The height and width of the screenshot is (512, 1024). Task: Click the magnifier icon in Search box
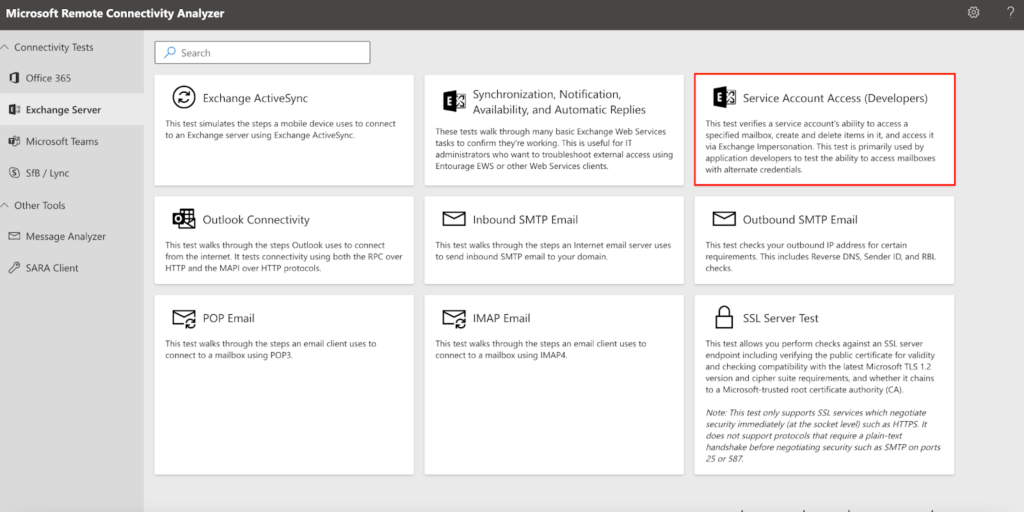coord(170,52)
